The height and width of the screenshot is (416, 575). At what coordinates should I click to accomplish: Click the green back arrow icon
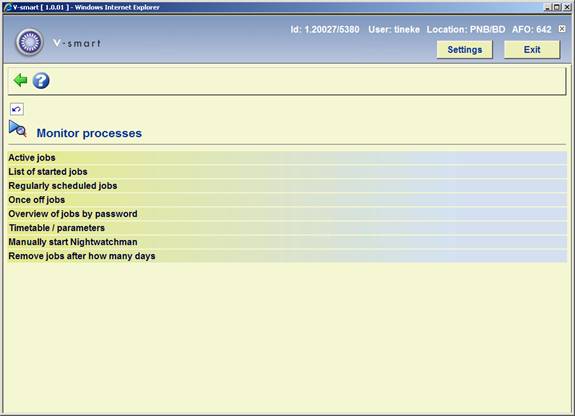[20, 80]
